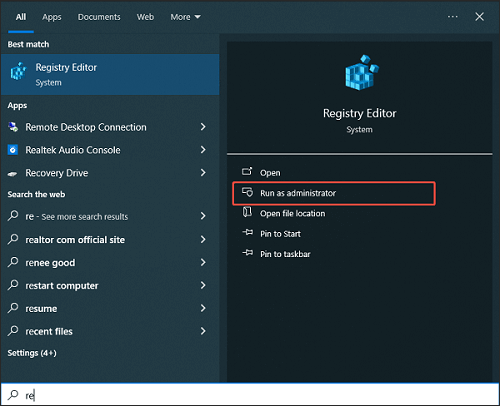Click magnifier icon beside 'renee good'
Viewport: 500px width, 406px height.
[x=13, y=262]
